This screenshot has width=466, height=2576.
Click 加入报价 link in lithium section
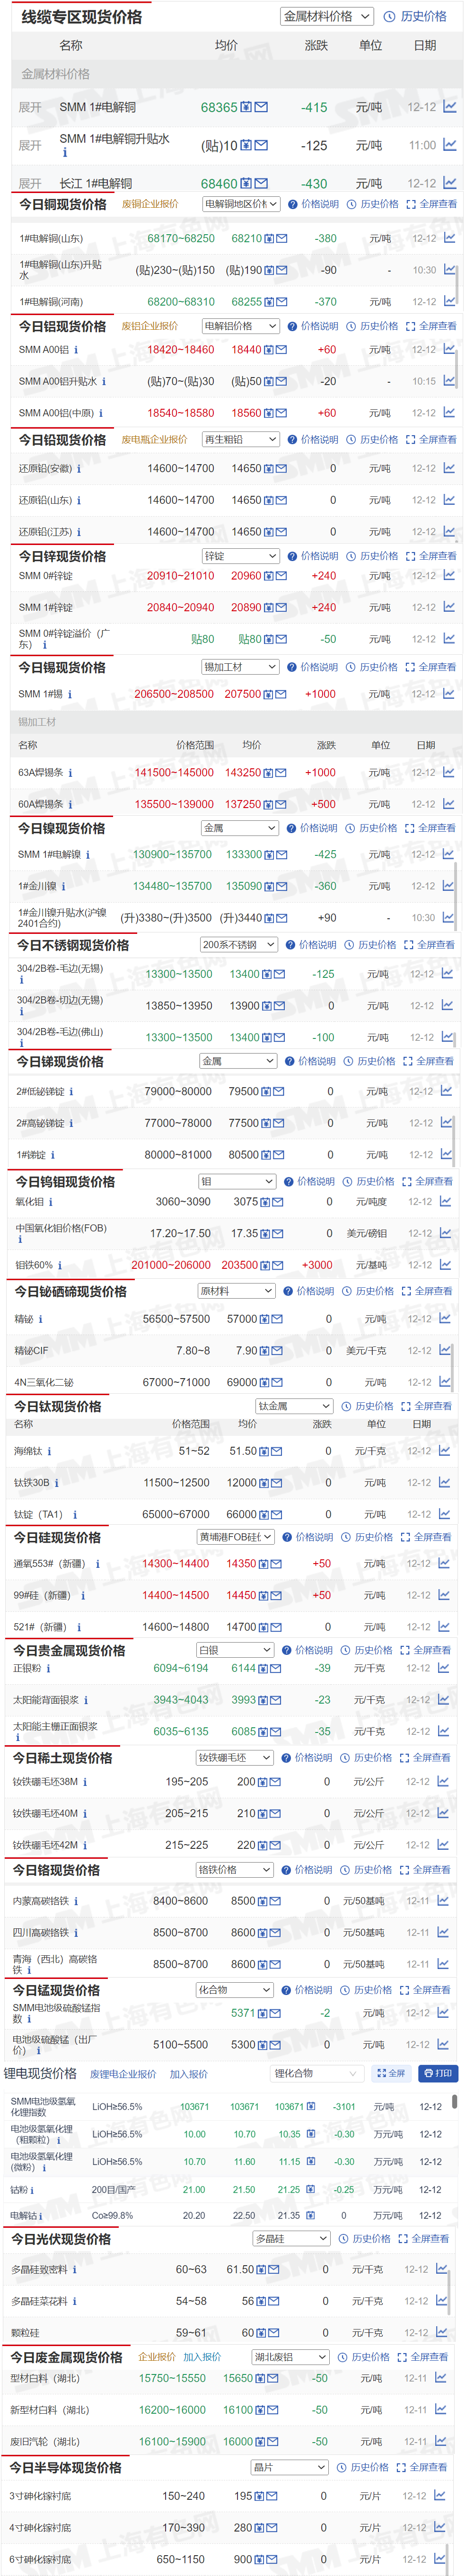coord(189,2074)
